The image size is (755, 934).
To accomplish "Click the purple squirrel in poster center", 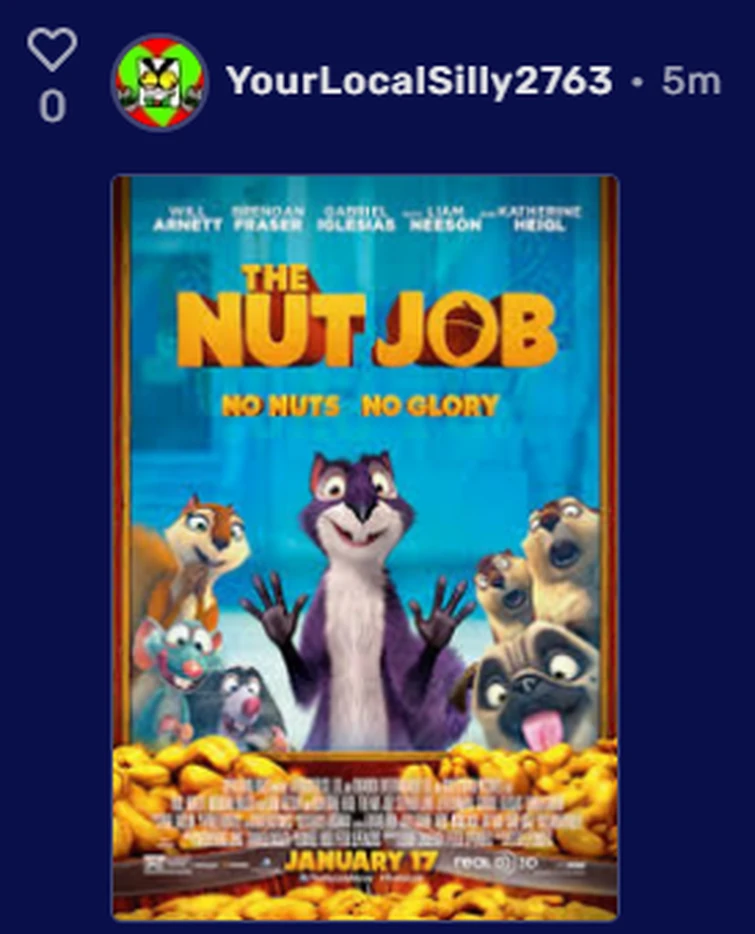I will (356, 602).
